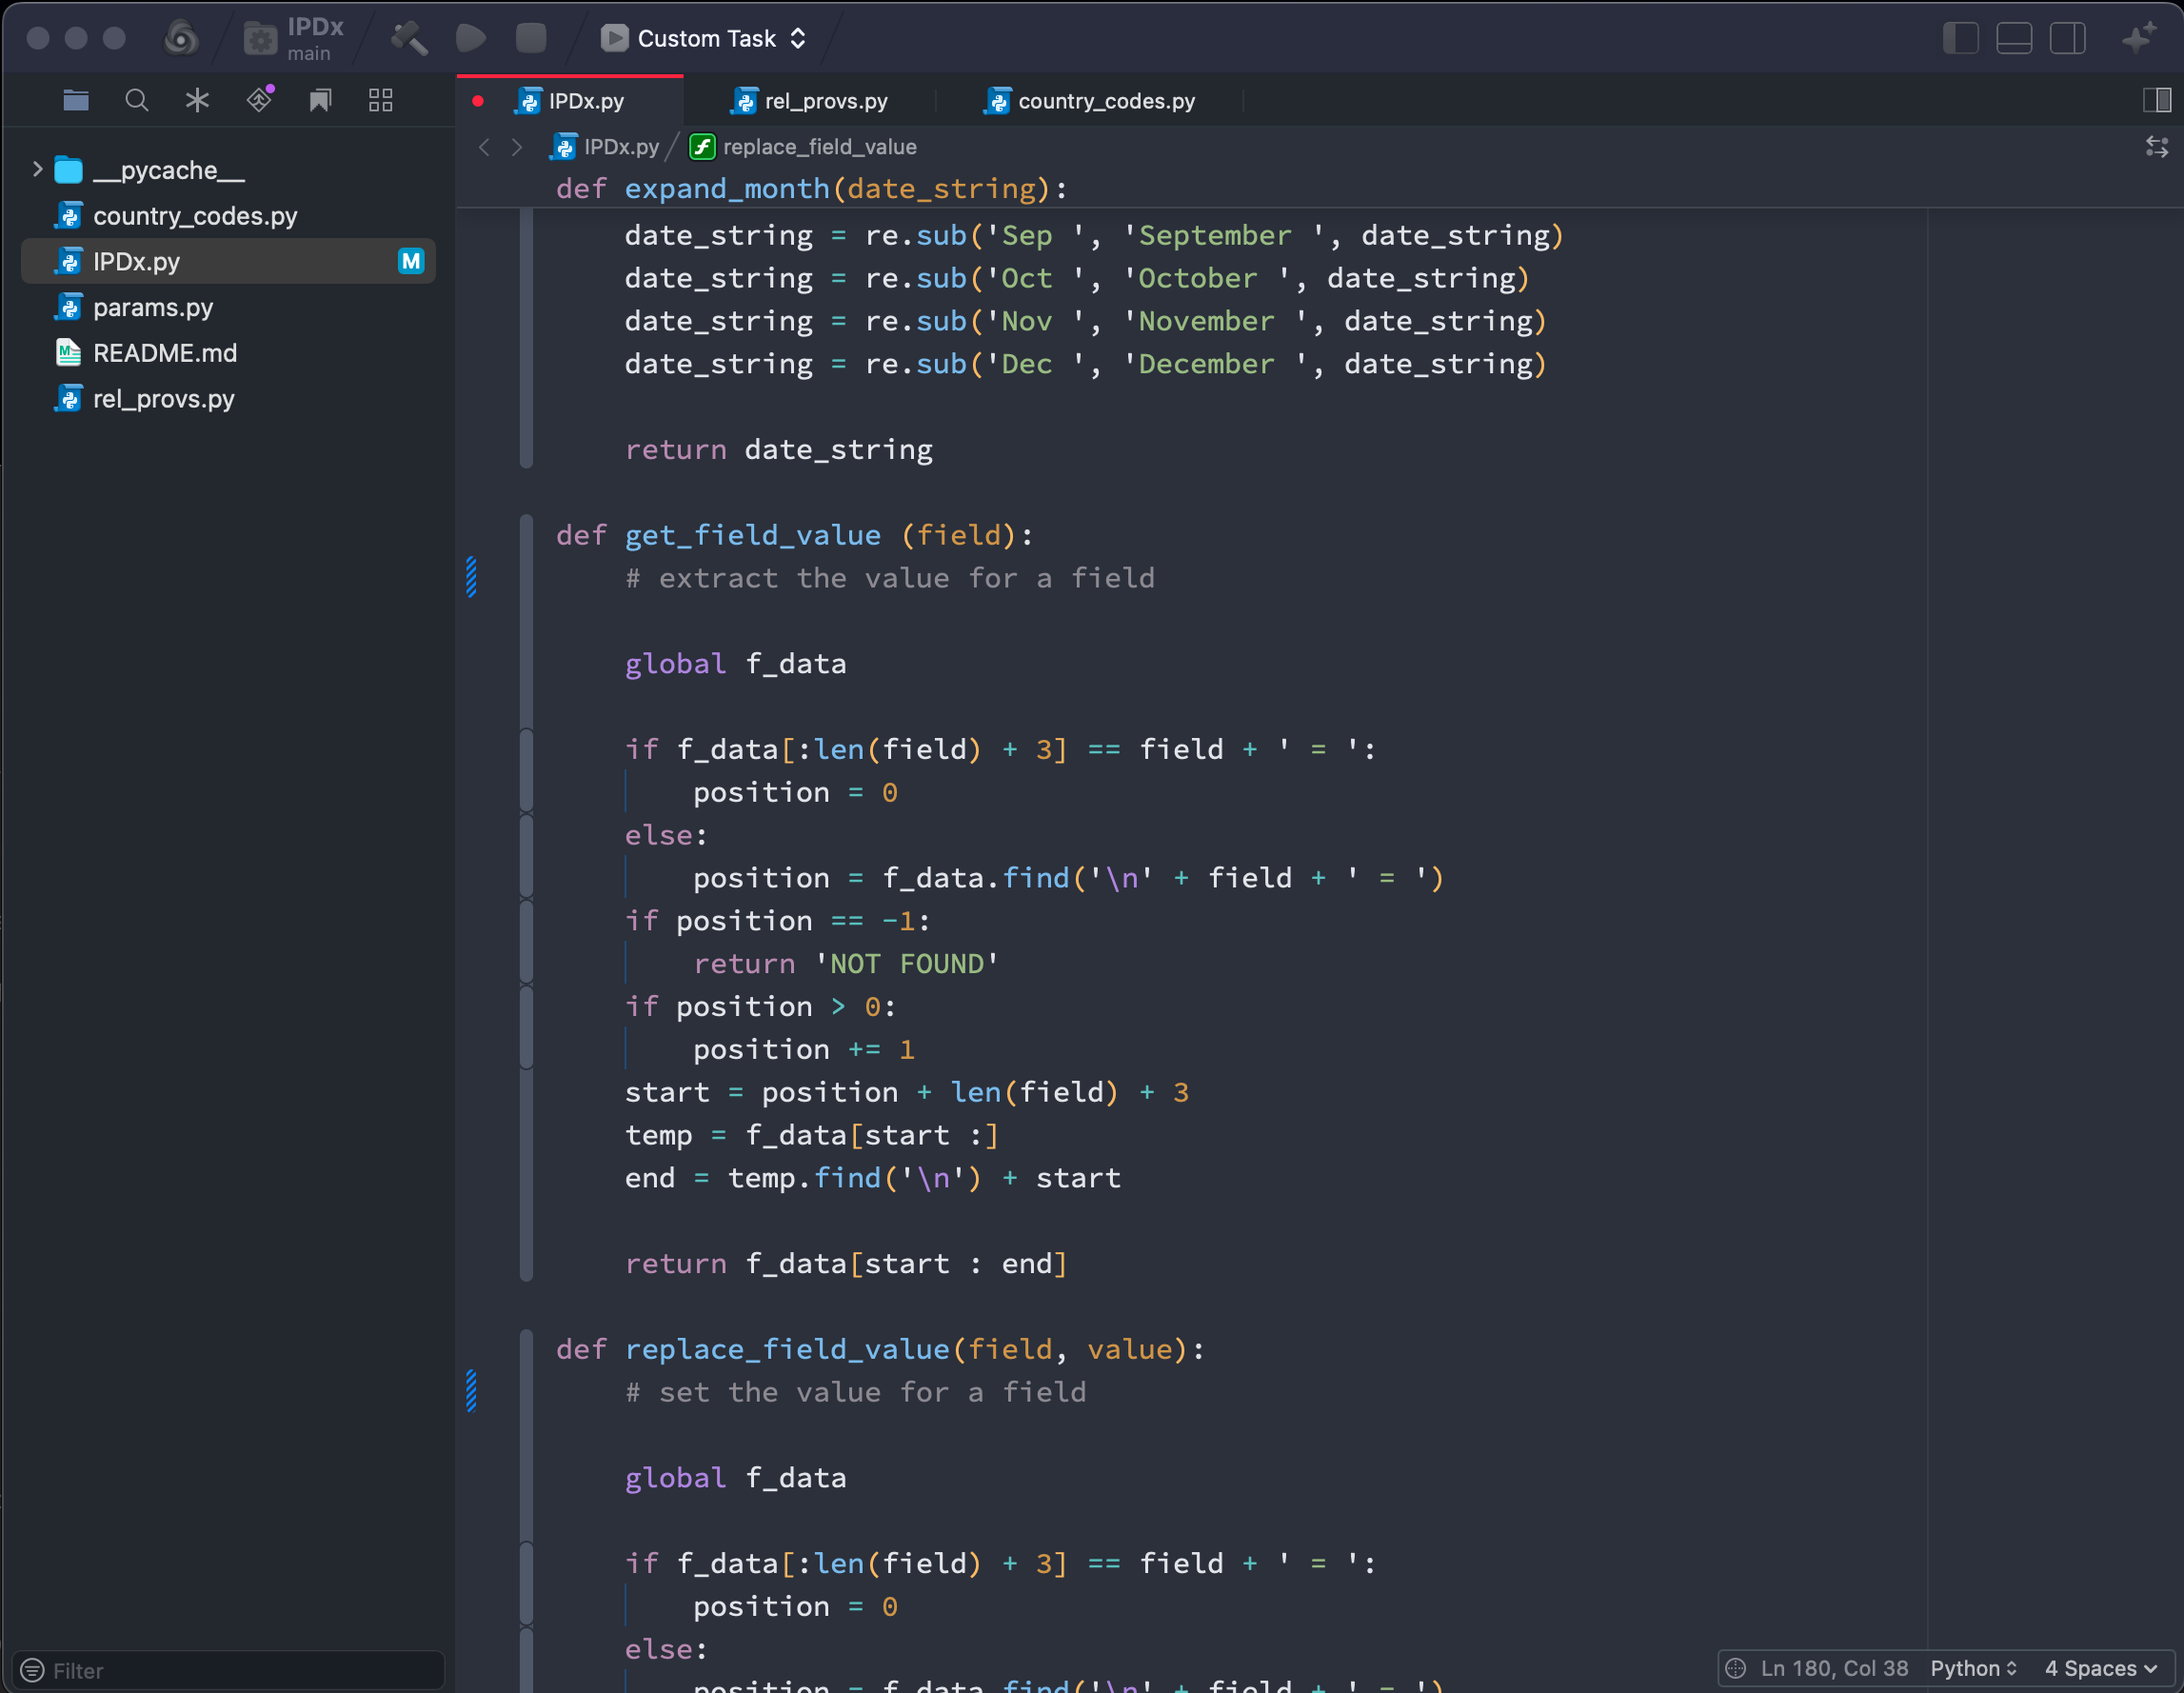Toggle the left sidebar pane

pos(1960,38)
